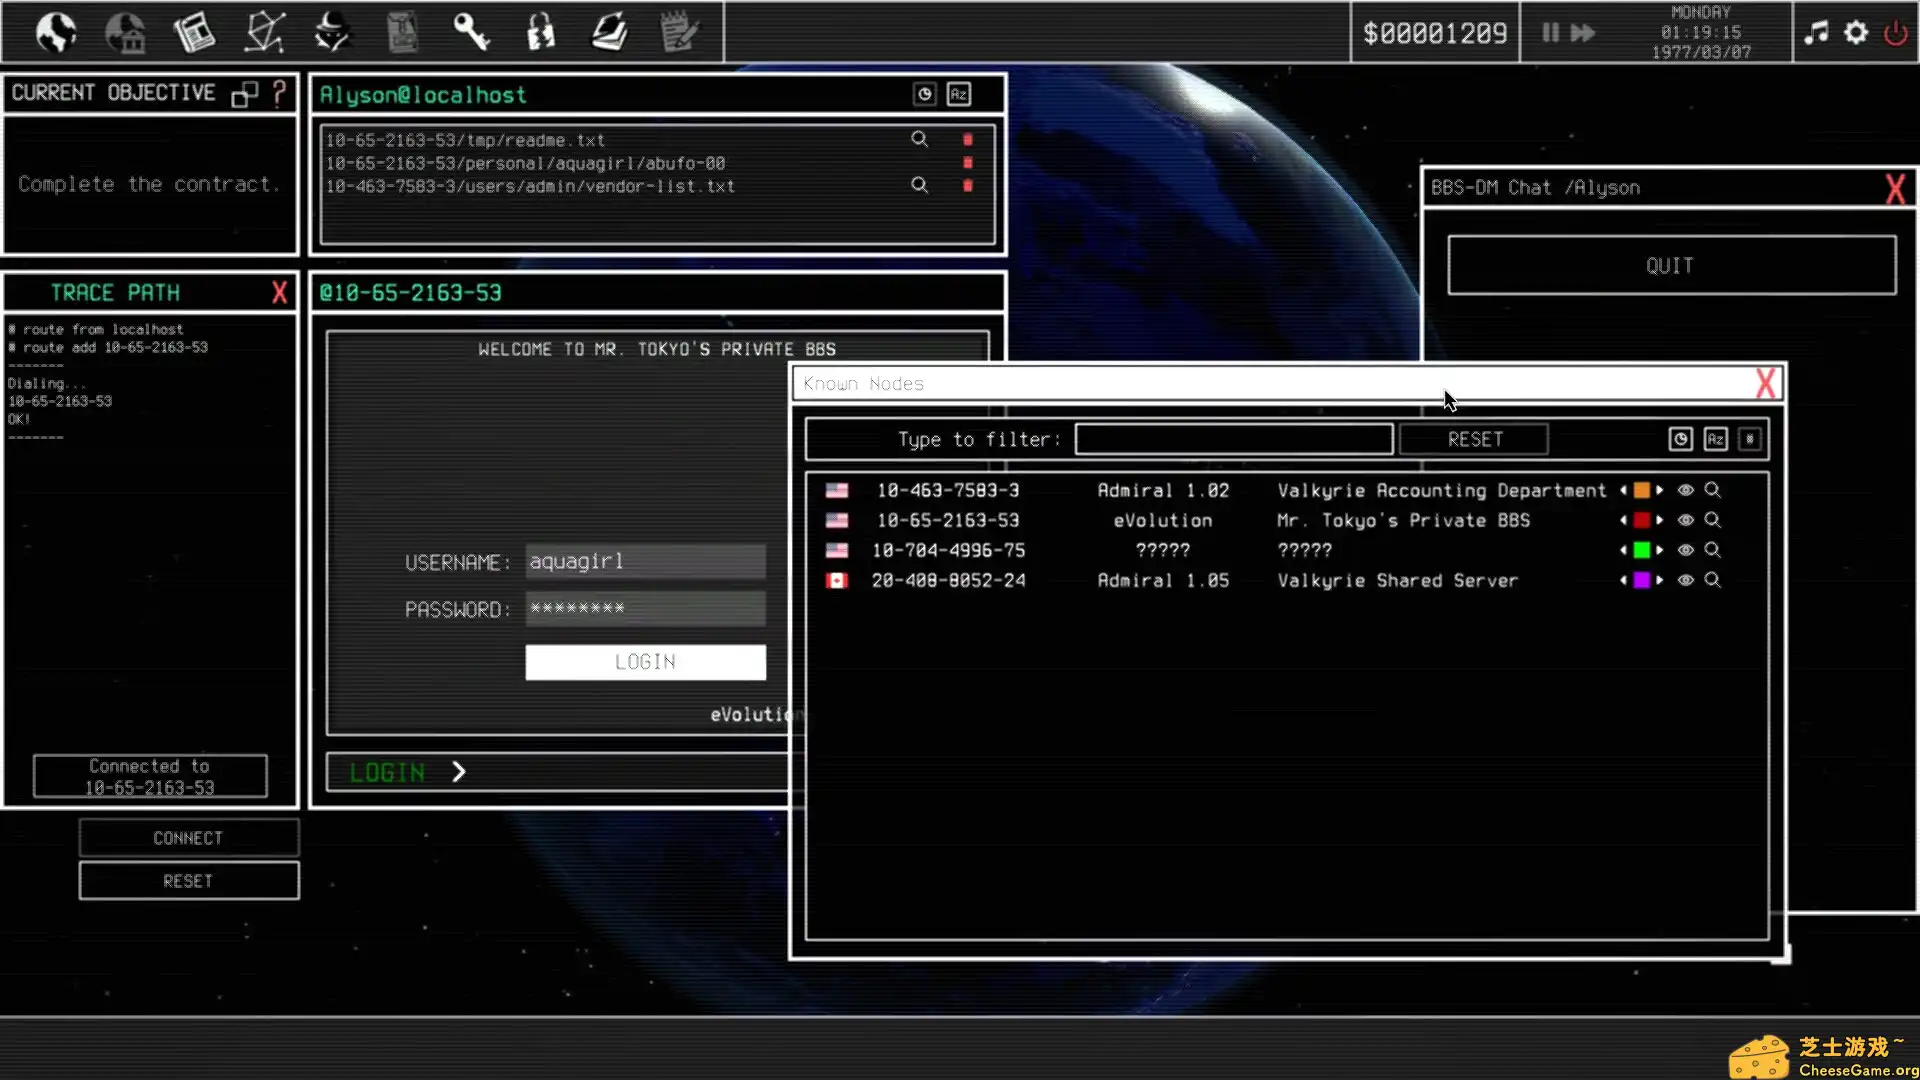Viewport: 1920px width, 1080px height.
Task: Click the broken padlock icon
Action: coord(541,33)
